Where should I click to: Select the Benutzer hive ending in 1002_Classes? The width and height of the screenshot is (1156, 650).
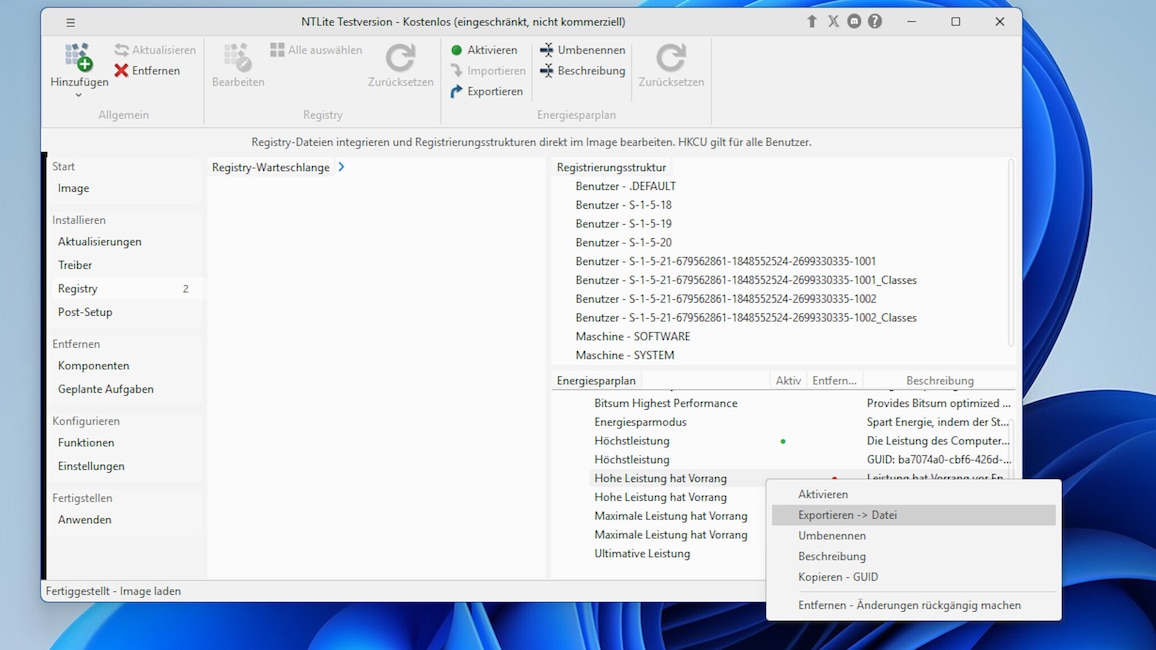click(746, 318)
